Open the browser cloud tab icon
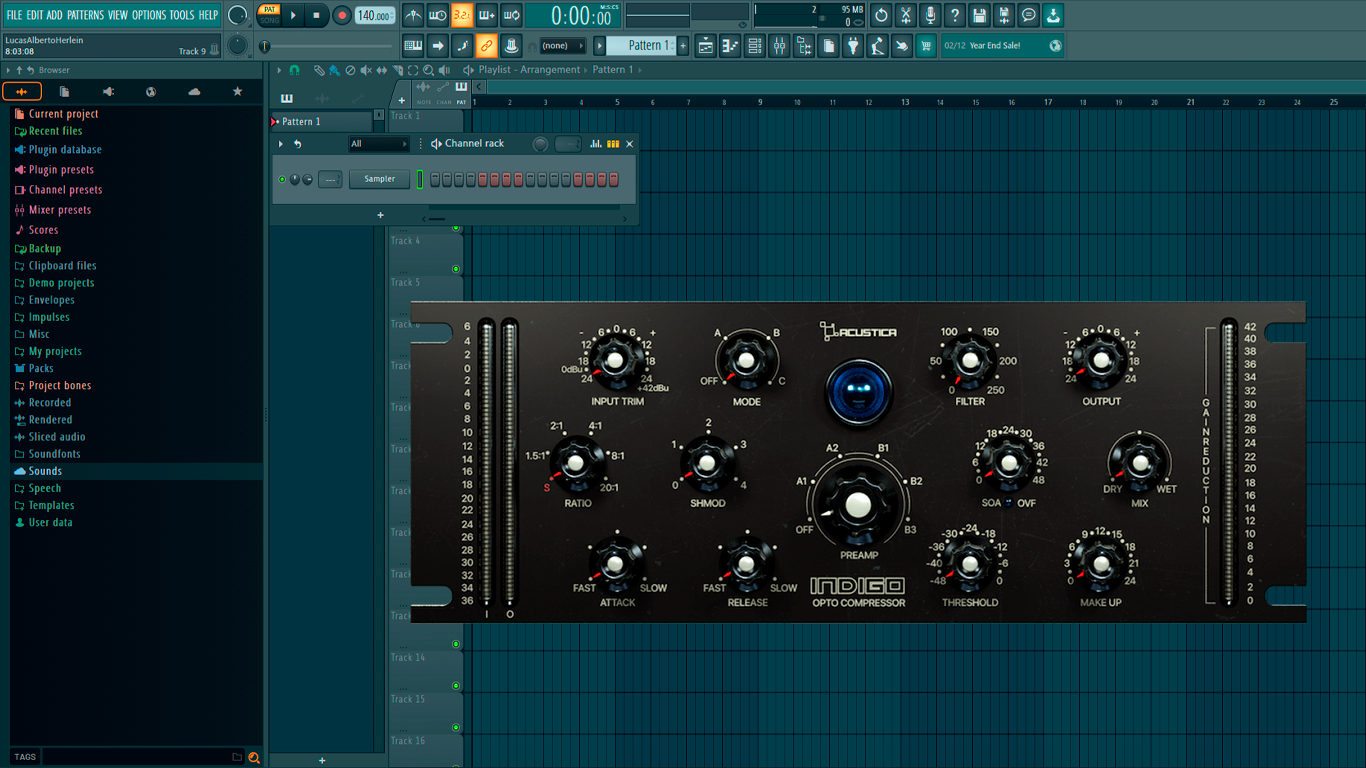The image size is (1366, 768). coord(194,91)
